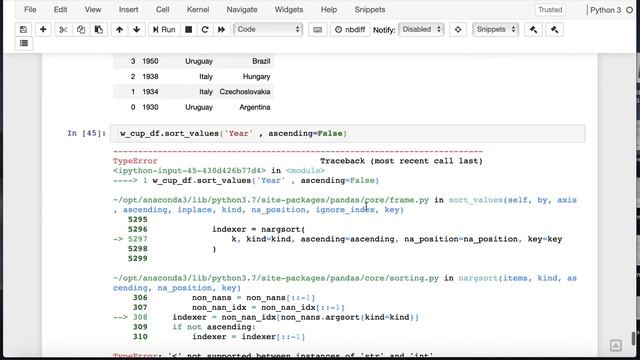Move selected cell up arrow

[x=119, y=29]
